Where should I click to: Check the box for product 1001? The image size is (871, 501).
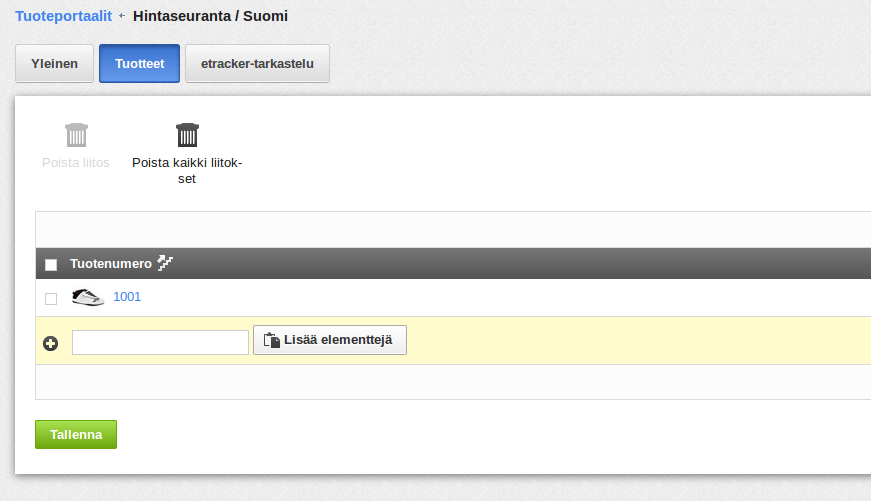[x=51, y=299]
